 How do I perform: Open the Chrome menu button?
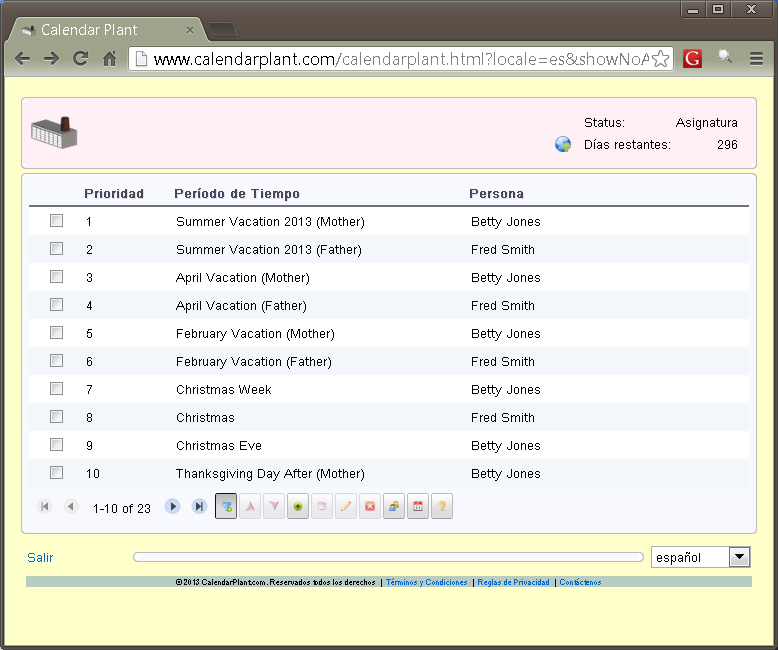click(x=756, y=59)
